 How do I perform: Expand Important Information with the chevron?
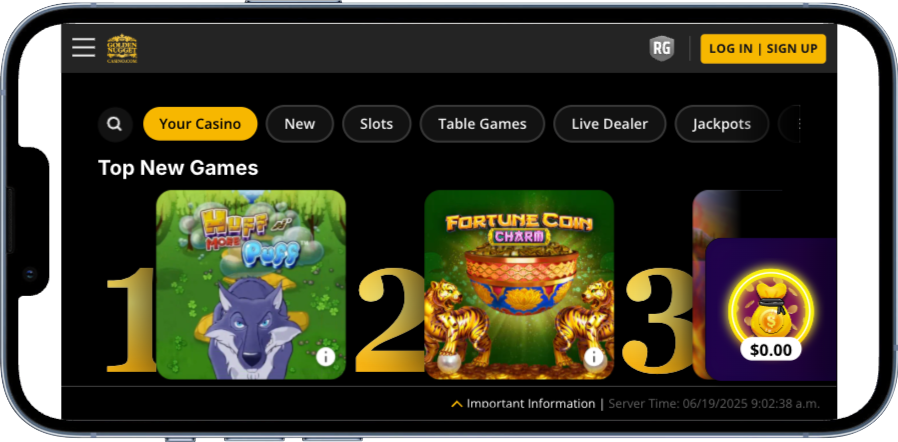point(456,404)
